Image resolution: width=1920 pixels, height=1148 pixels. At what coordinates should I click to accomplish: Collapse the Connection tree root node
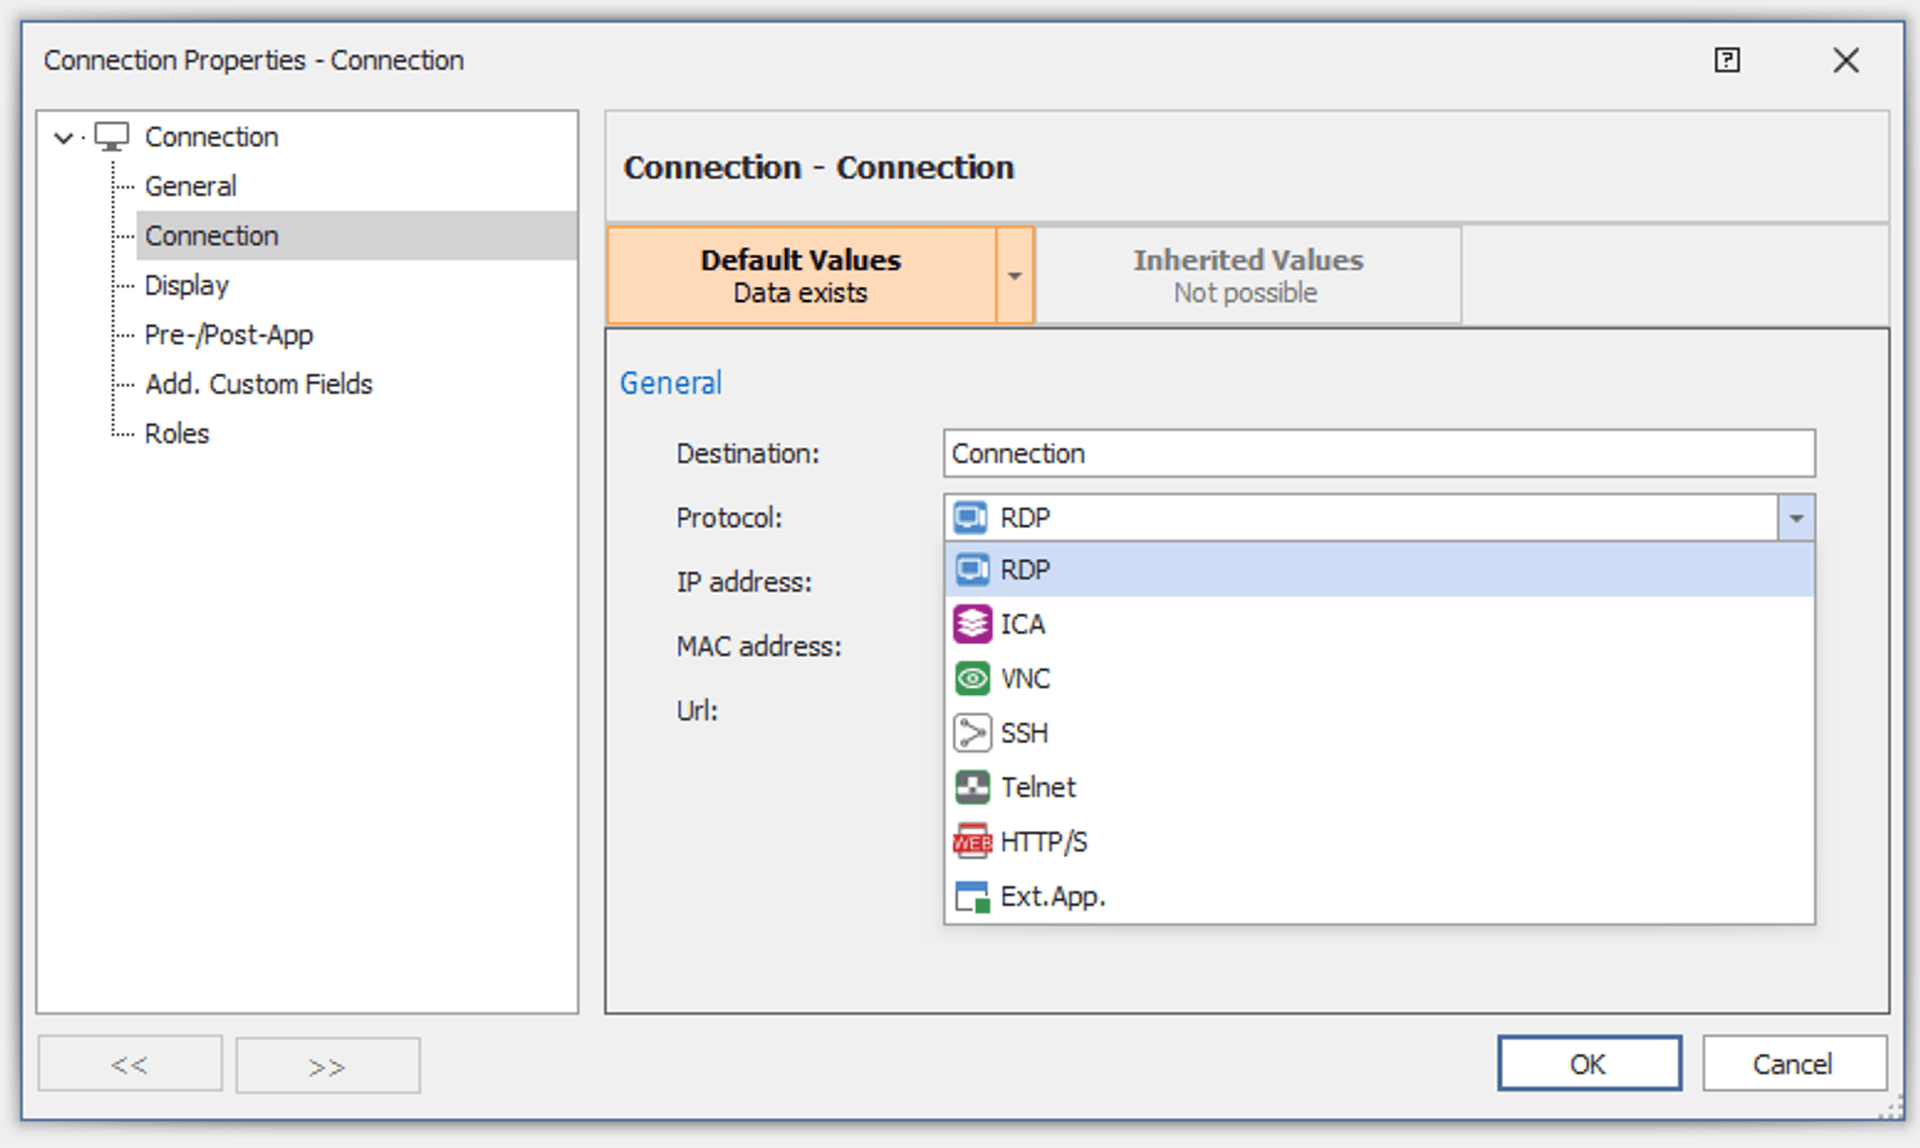coord(64,138)
